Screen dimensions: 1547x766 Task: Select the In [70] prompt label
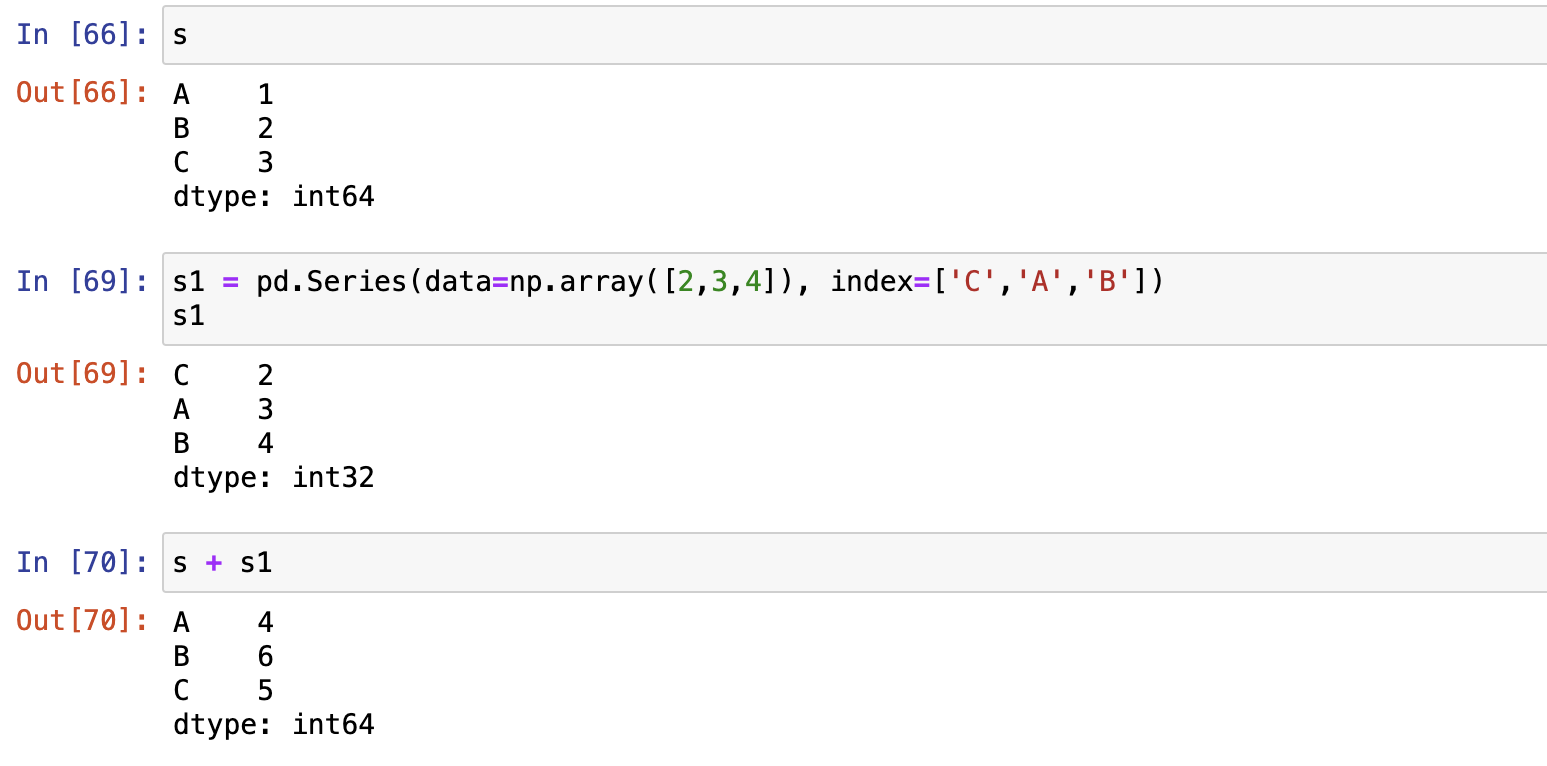pyautogui.click(x=82, y=563)
